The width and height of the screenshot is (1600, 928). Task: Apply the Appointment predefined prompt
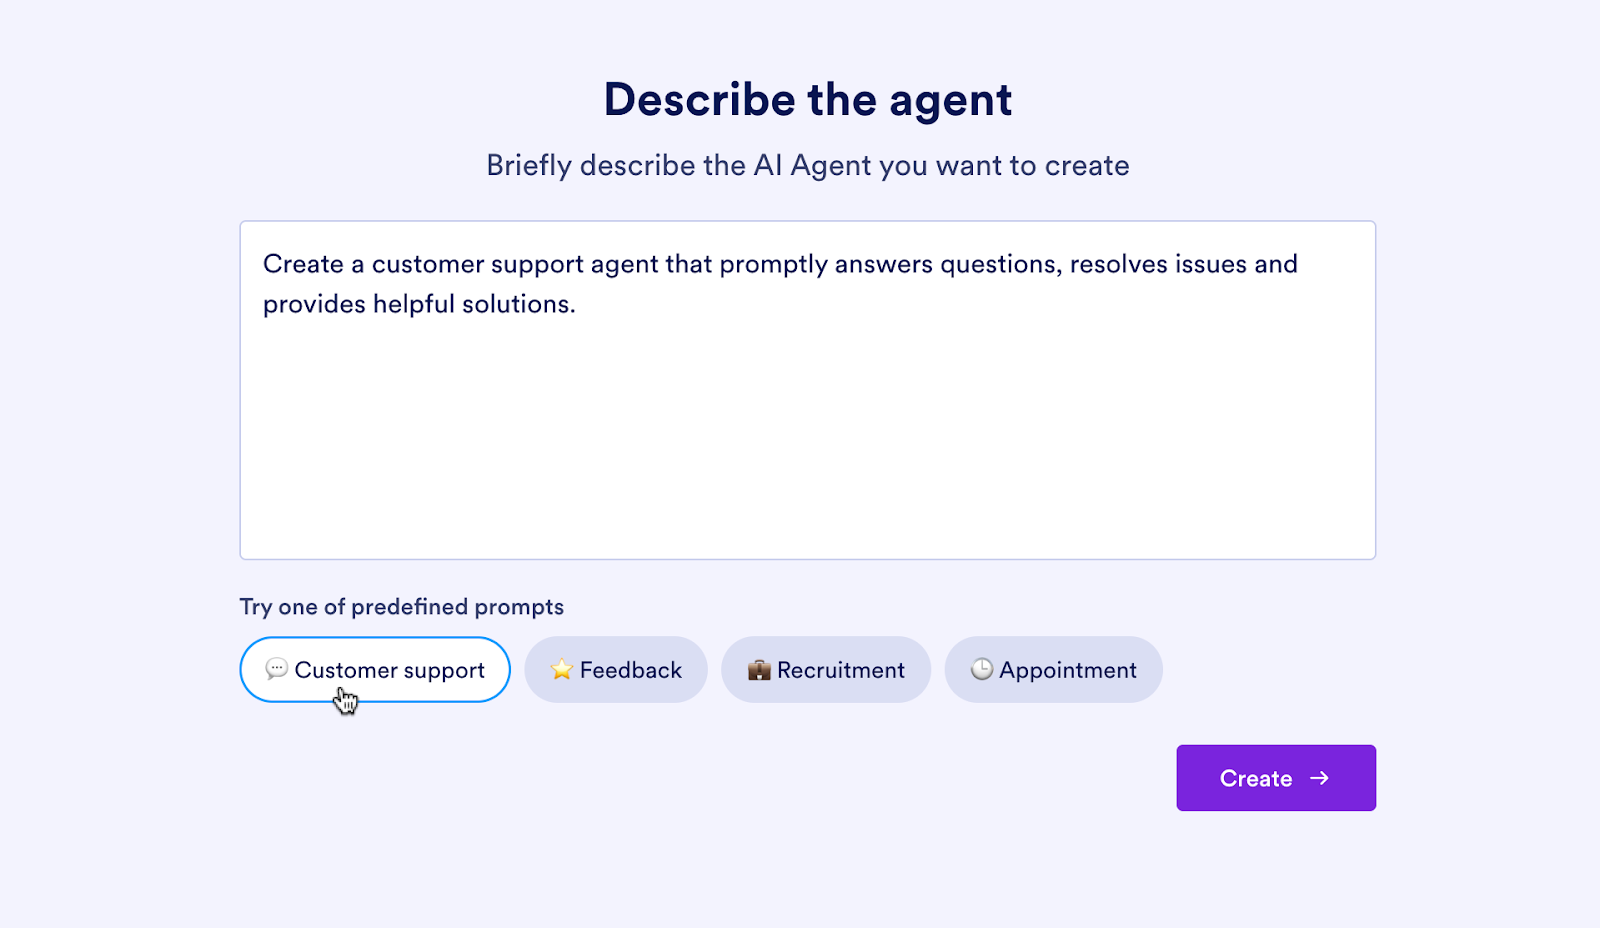[1054, 669]
